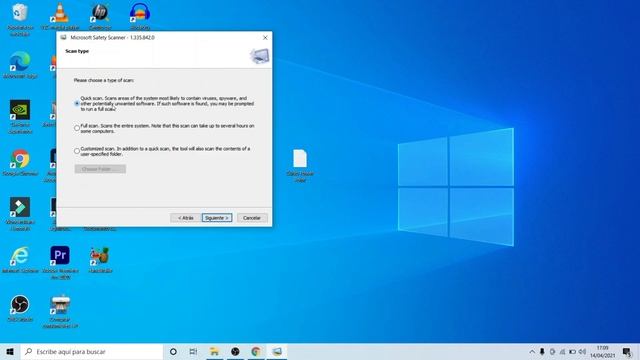Open the Audacity headphones desktop shortcut
The width and height of the screenshot is (640, 360).
[x=140, y=16]
